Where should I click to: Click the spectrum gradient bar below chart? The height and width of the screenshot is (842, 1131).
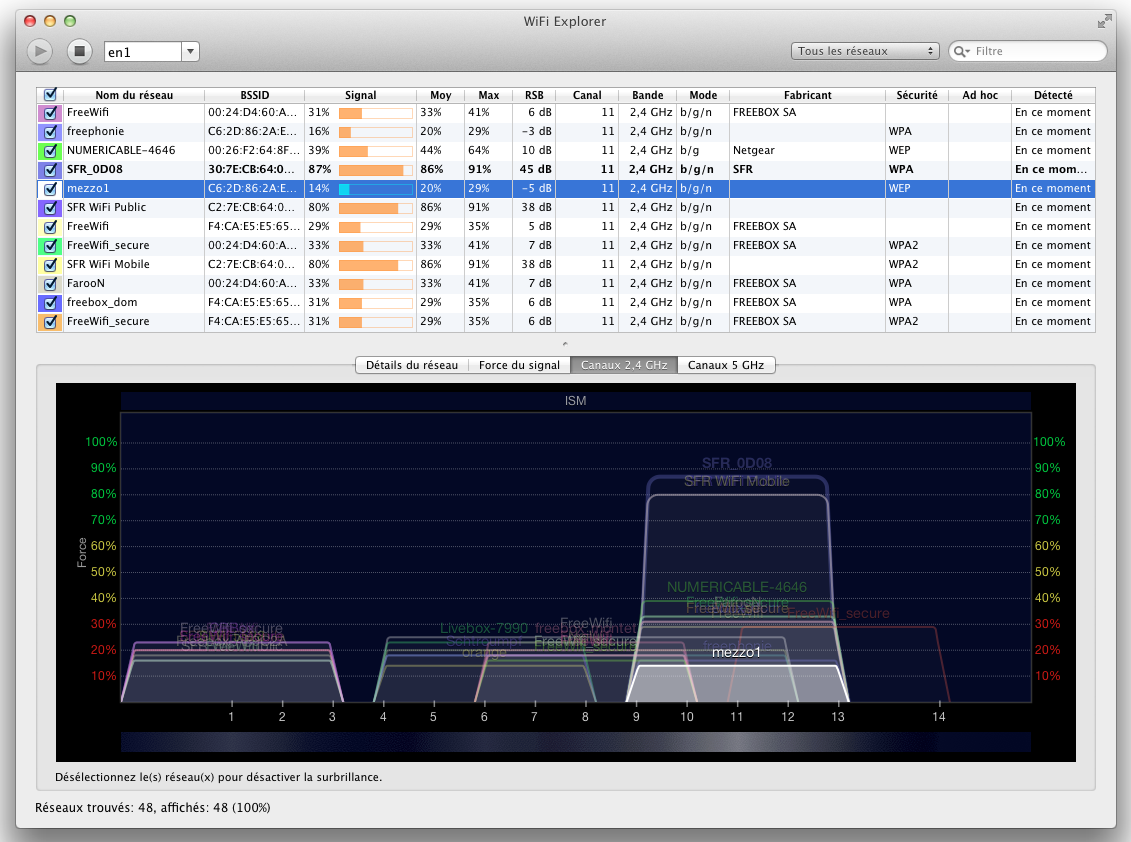[x=575, y=741]
